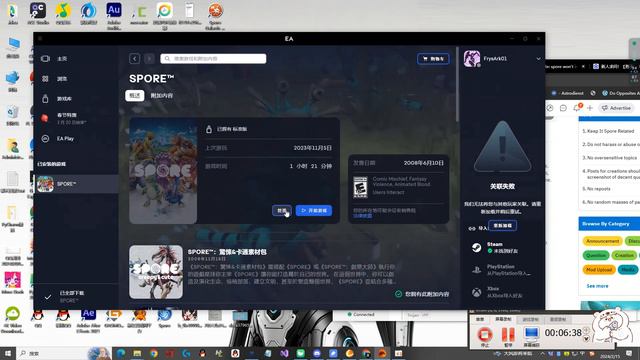Screen dimensions: 640x360
Task: Click the manage button beside Play
Action: coord(282,211)
